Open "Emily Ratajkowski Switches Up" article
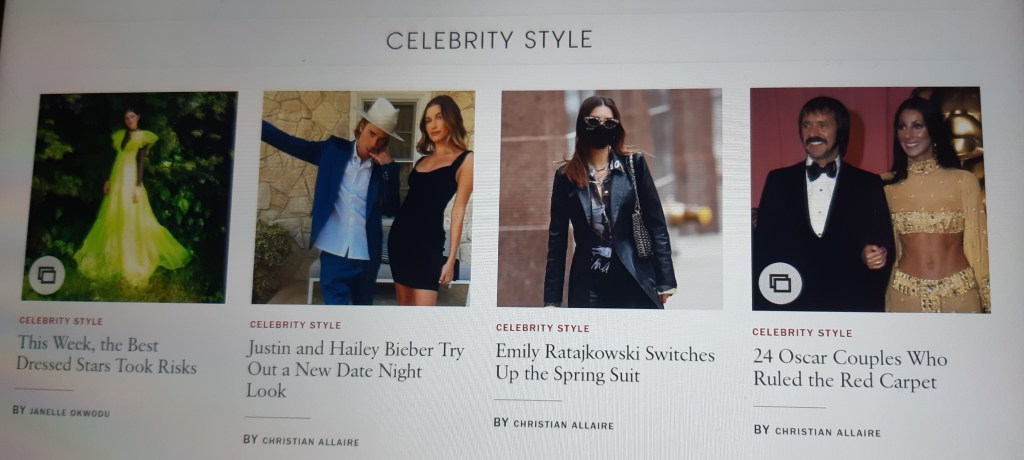1024x460 pixels. 605,364
